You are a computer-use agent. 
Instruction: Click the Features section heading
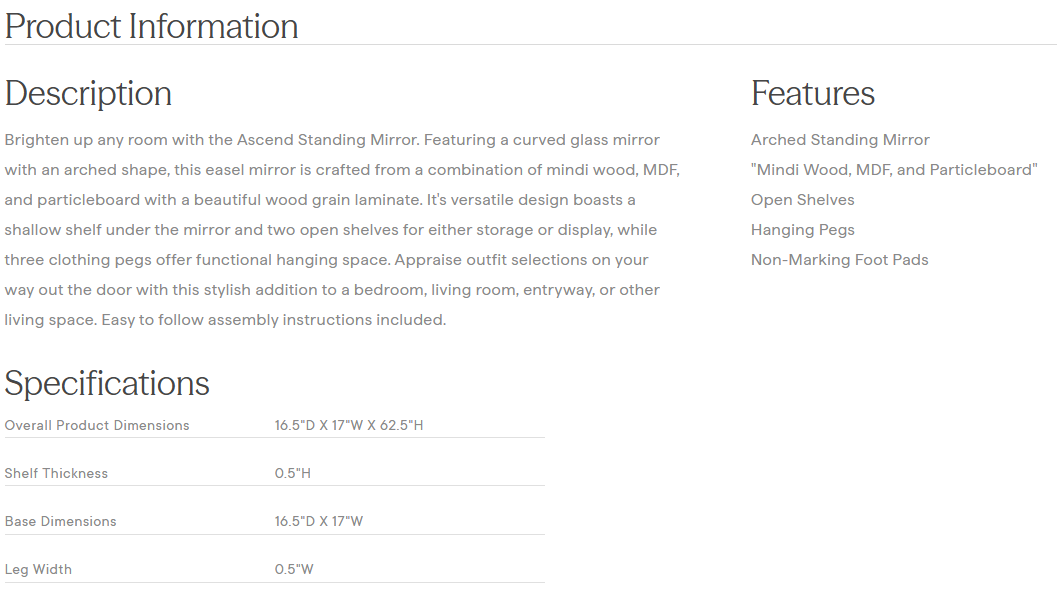click(x=813, y=93)
